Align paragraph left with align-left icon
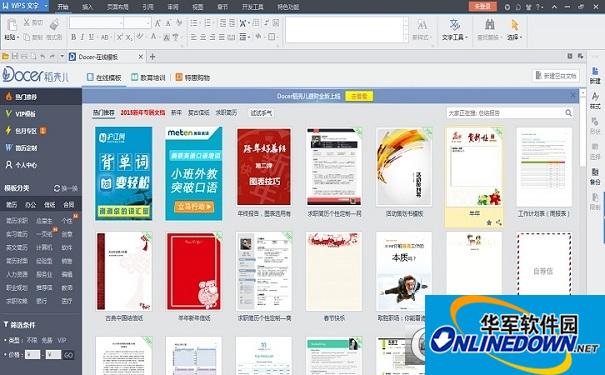Image resolution: width=605 pixels, height=375 pixels. coord(194,37)
